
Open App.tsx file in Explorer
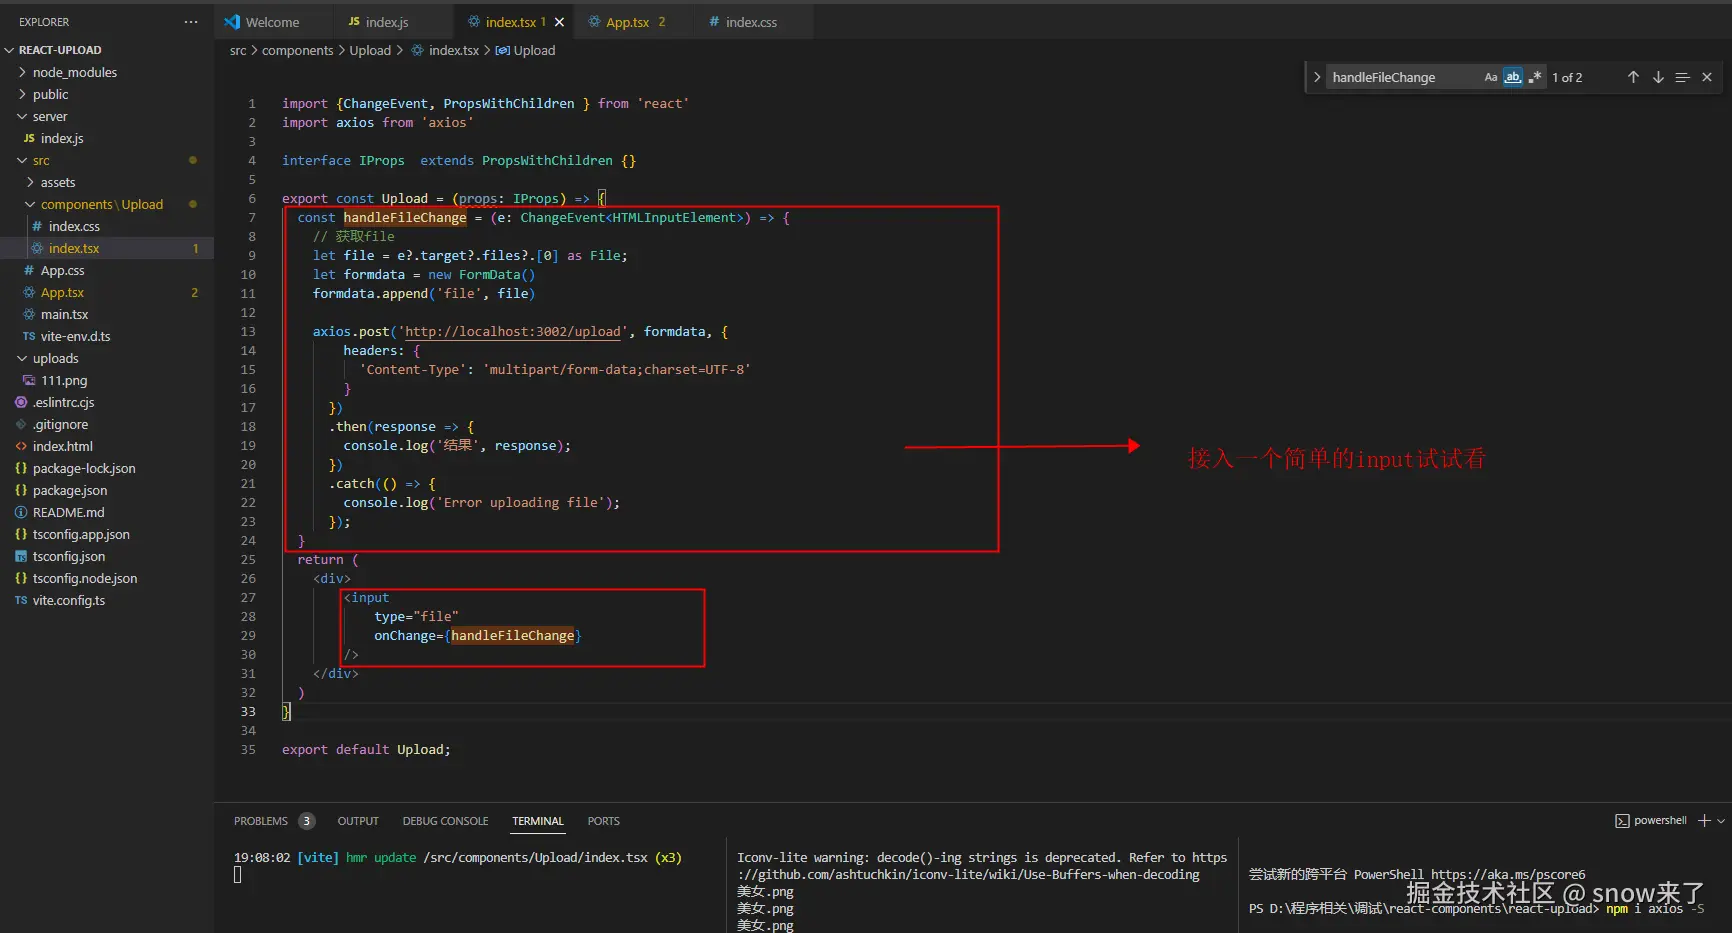(63, 292)
